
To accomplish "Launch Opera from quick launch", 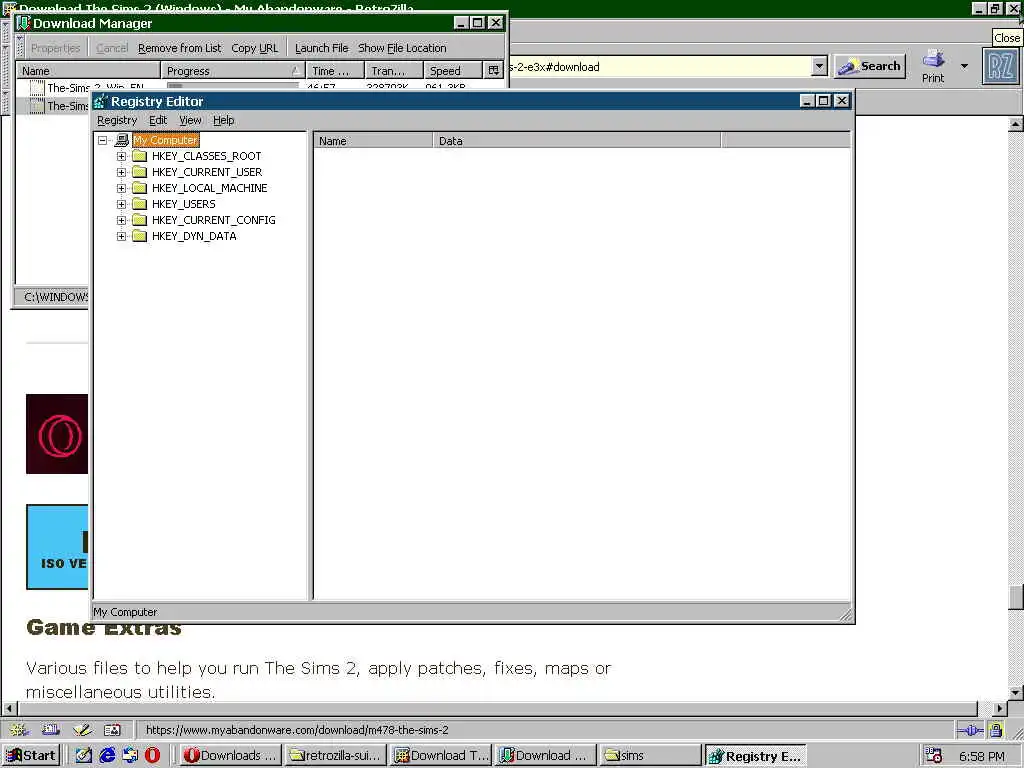I will coord(152,756).
